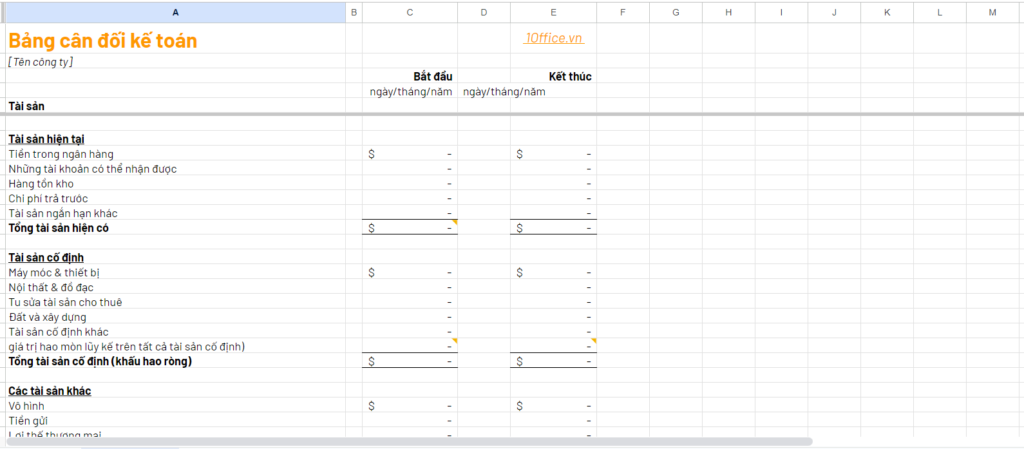
Task: Click the Tài sản cố định section heading
Action: 46,258
